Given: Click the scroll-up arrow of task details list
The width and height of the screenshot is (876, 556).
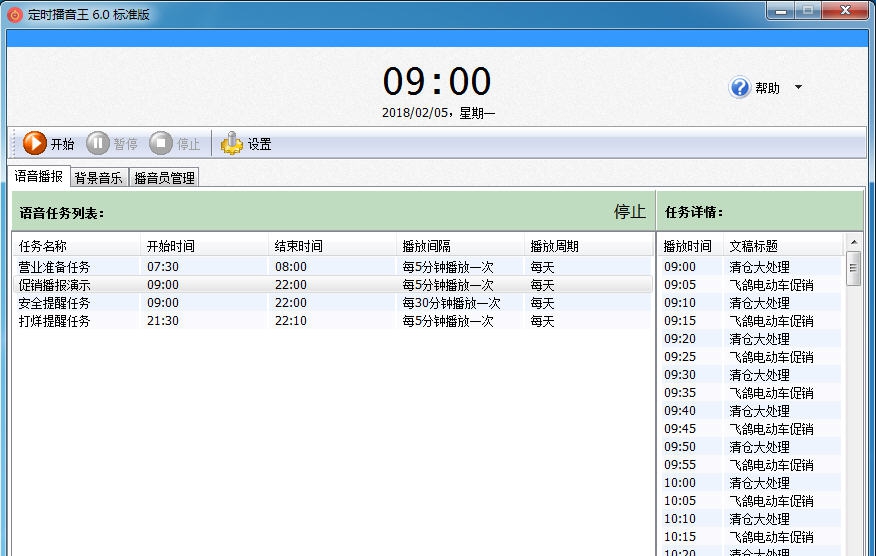Looking at the screenshot, I should pos(853,242).
